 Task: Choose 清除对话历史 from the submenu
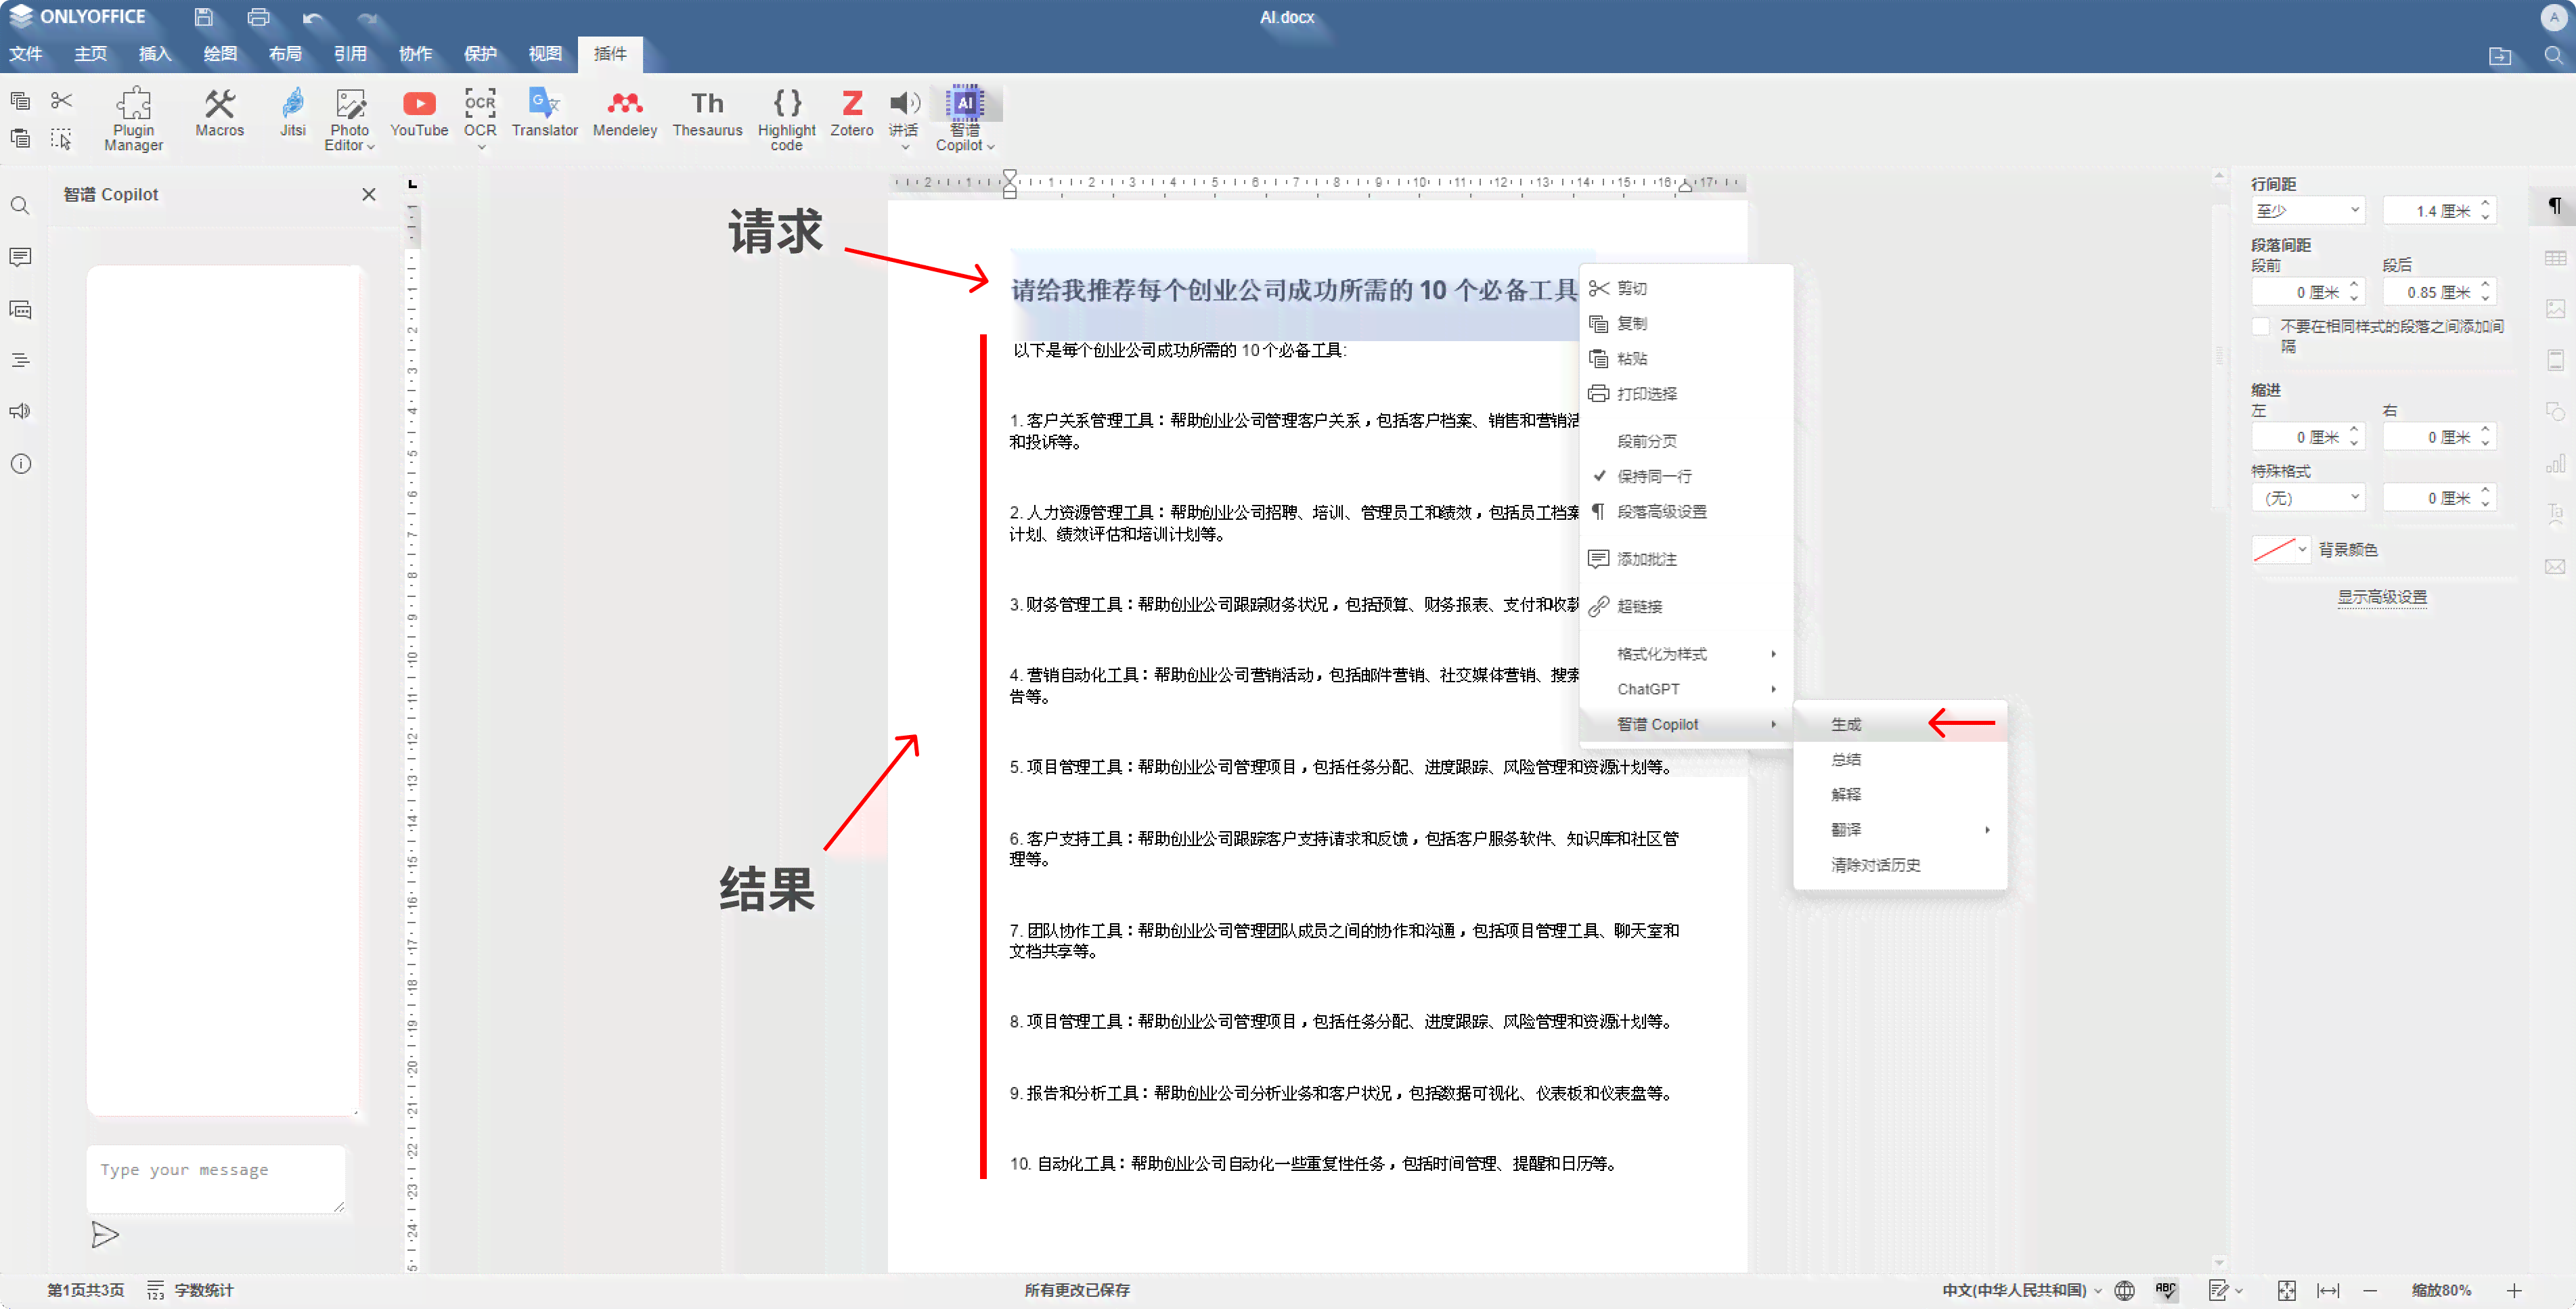1900,865
